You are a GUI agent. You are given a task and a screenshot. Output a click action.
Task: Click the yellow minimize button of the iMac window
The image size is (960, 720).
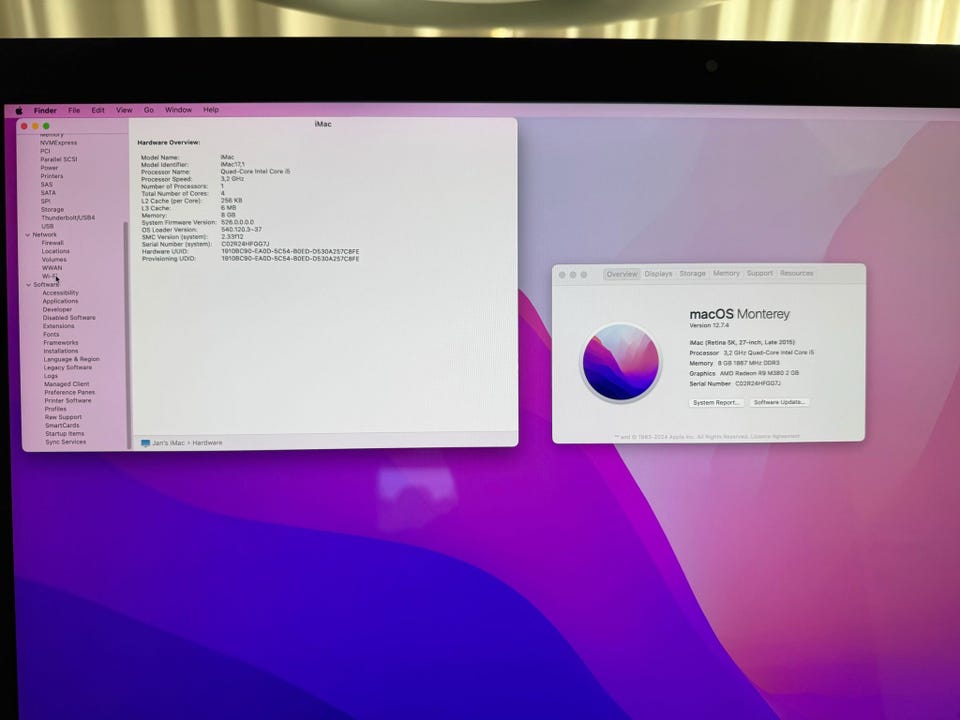tap(35, 126)
